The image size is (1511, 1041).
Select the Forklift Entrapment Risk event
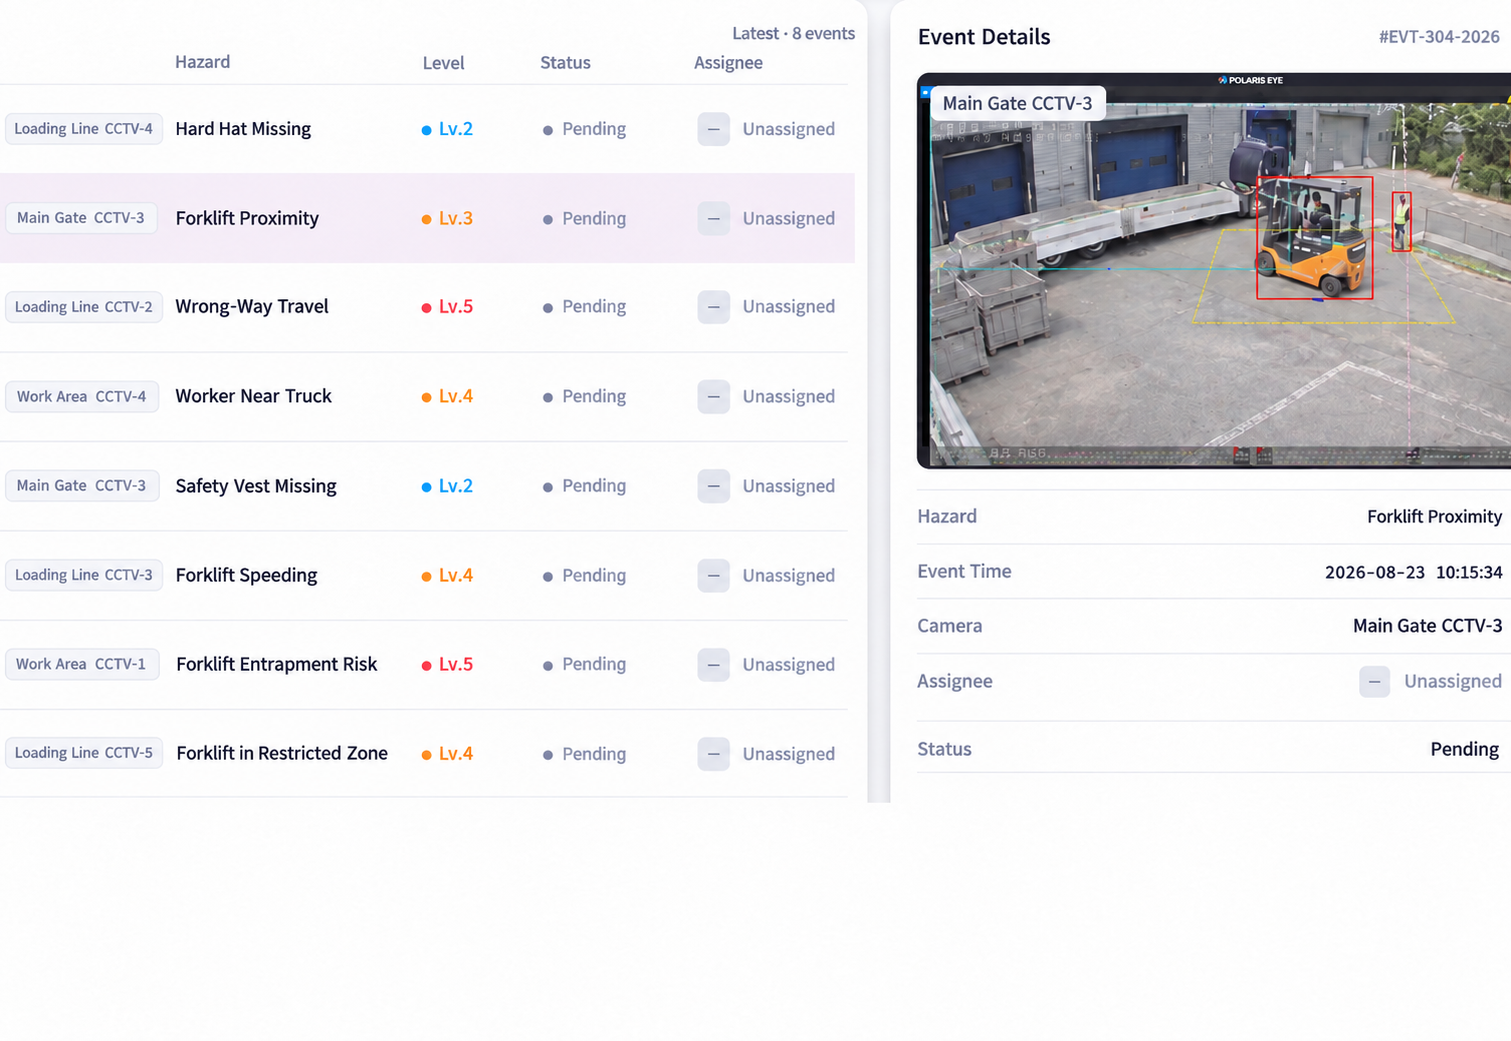(424, 664)
